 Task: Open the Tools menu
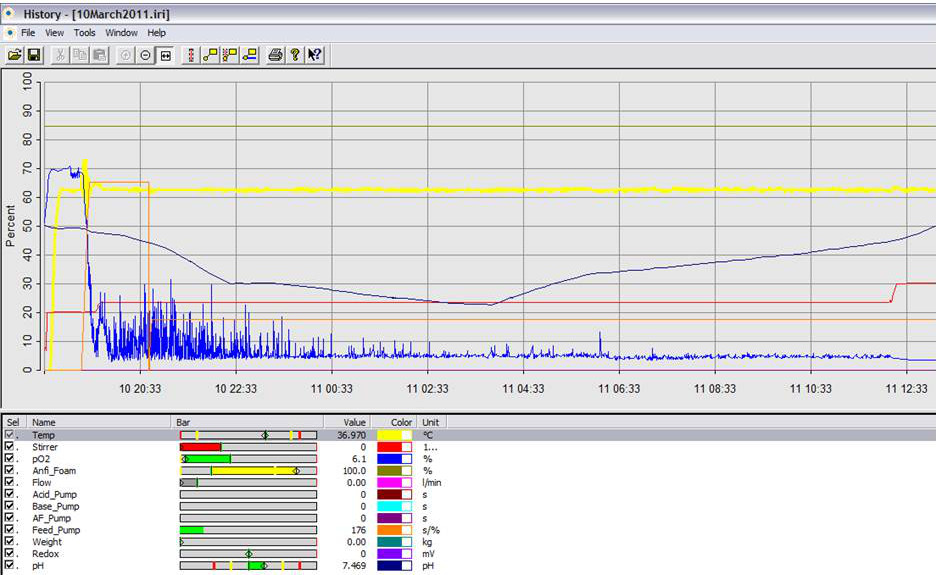click(x=84, y=33)
